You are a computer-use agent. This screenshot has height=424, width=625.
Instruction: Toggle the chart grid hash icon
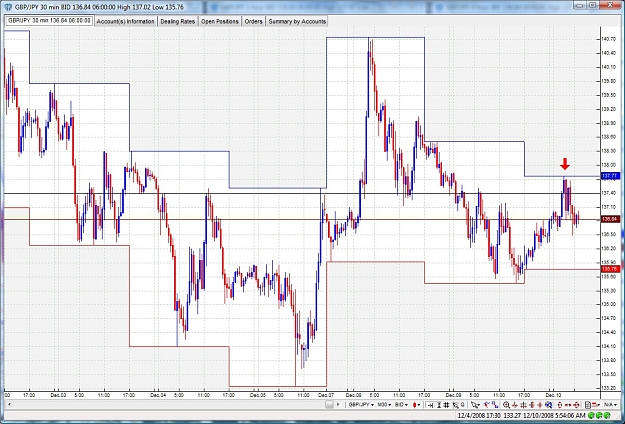446,405
